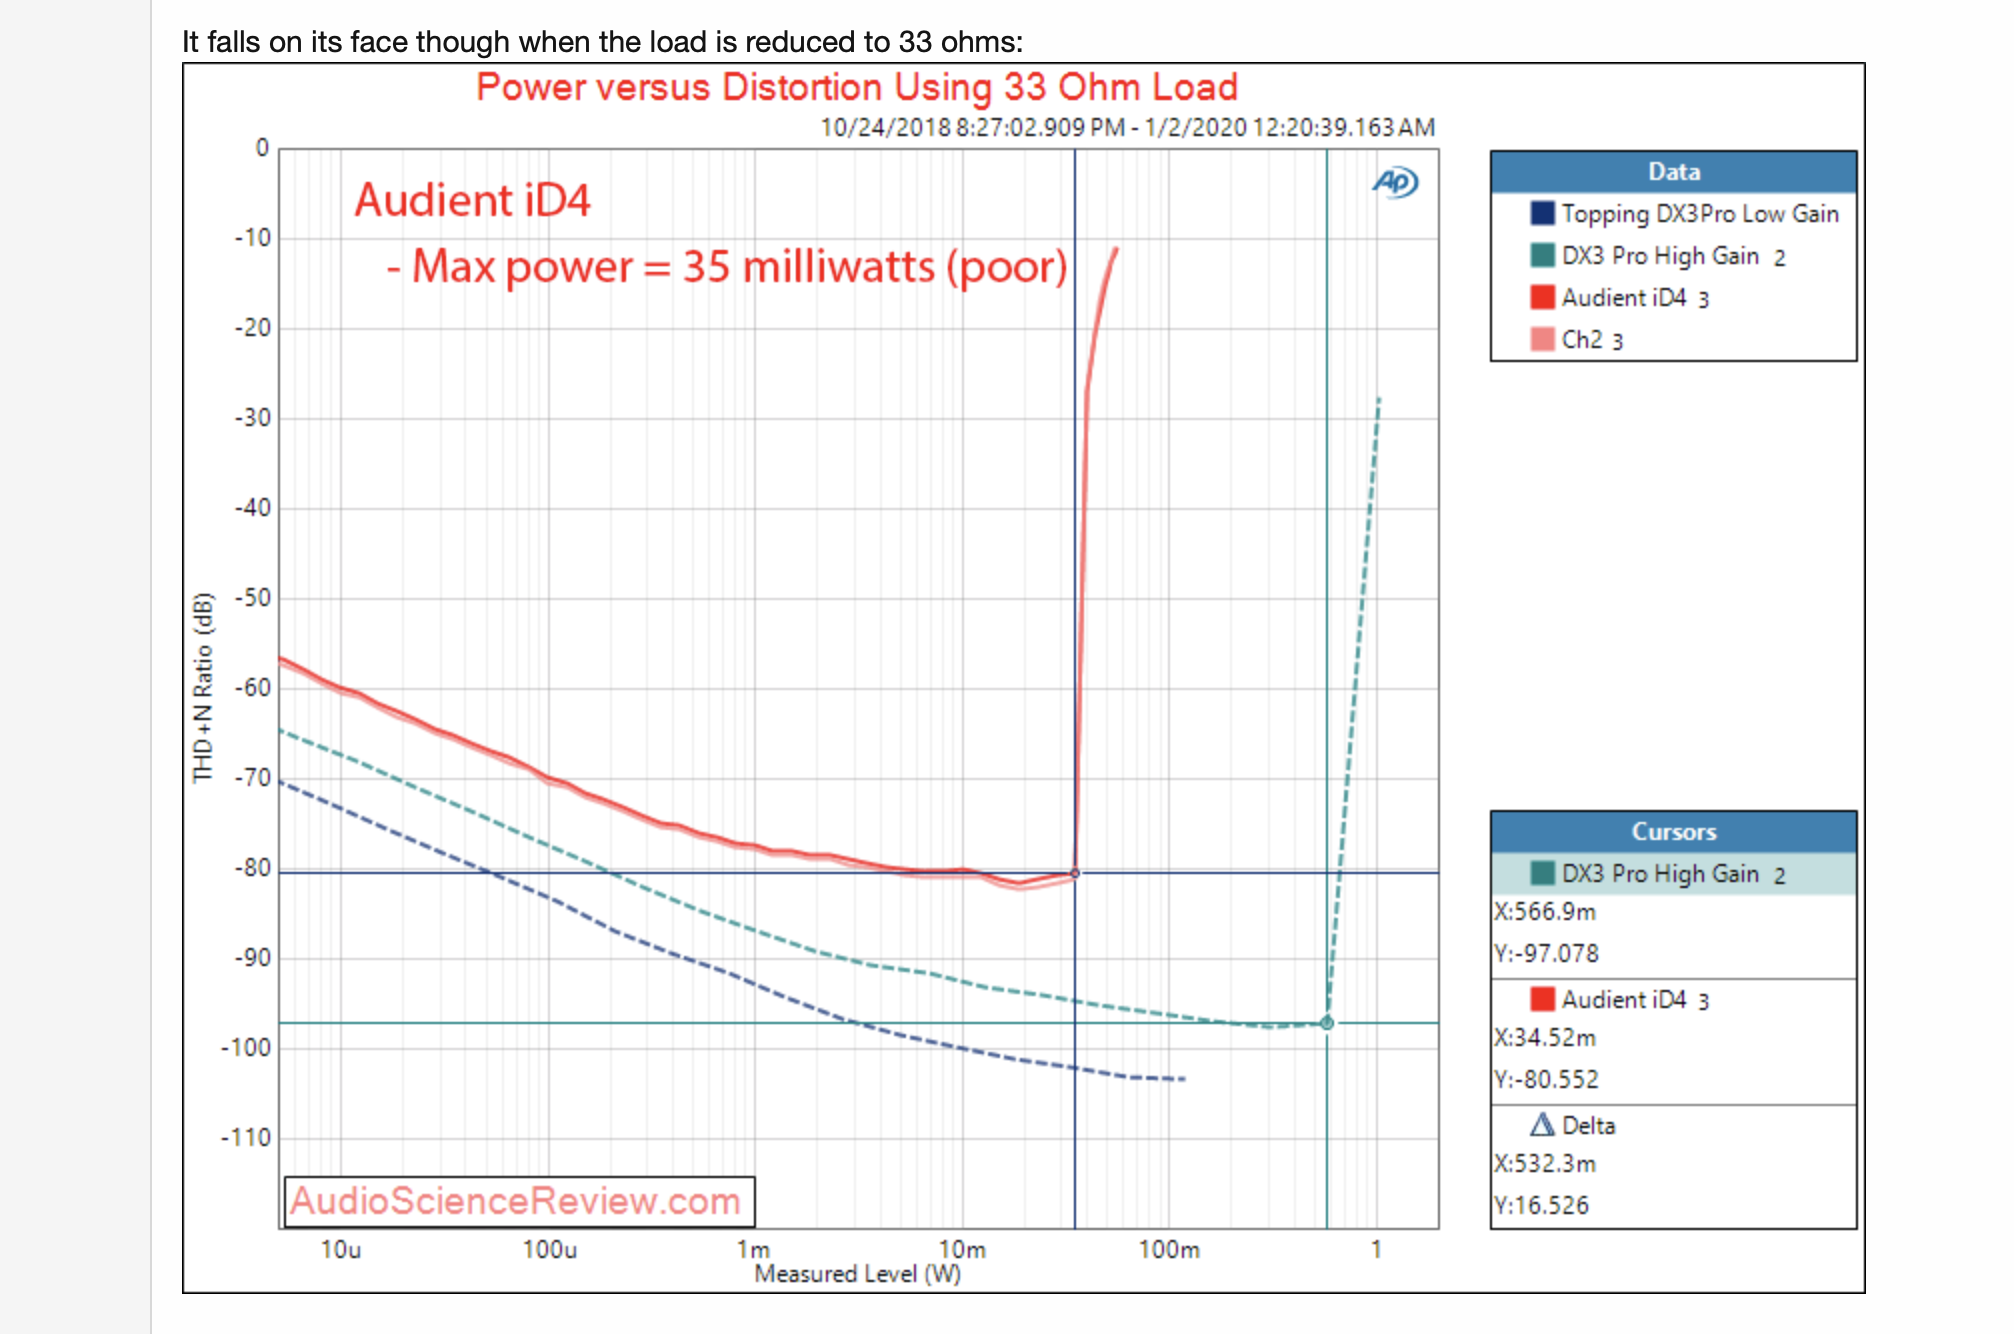This screenshot has width=2014, height=1334.
Task: Click the red Audient iD4 legend swatch
Action: pyautogui.click(x=1542, y=297)
